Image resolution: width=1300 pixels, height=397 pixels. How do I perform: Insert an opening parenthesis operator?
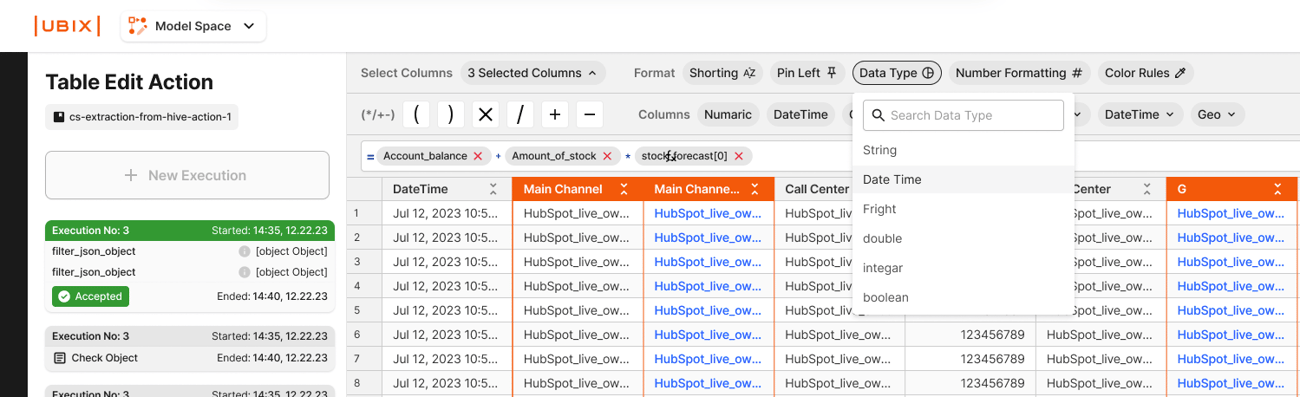point(416,114)
